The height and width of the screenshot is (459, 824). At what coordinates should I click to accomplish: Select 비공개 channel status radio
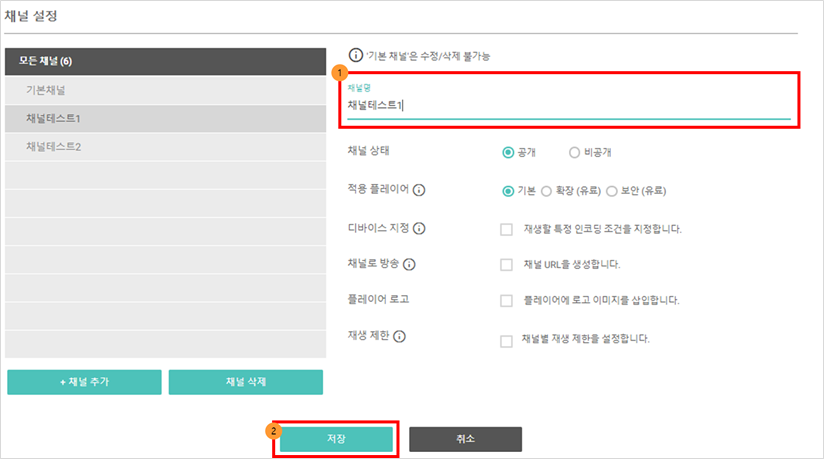pos(574,152)
